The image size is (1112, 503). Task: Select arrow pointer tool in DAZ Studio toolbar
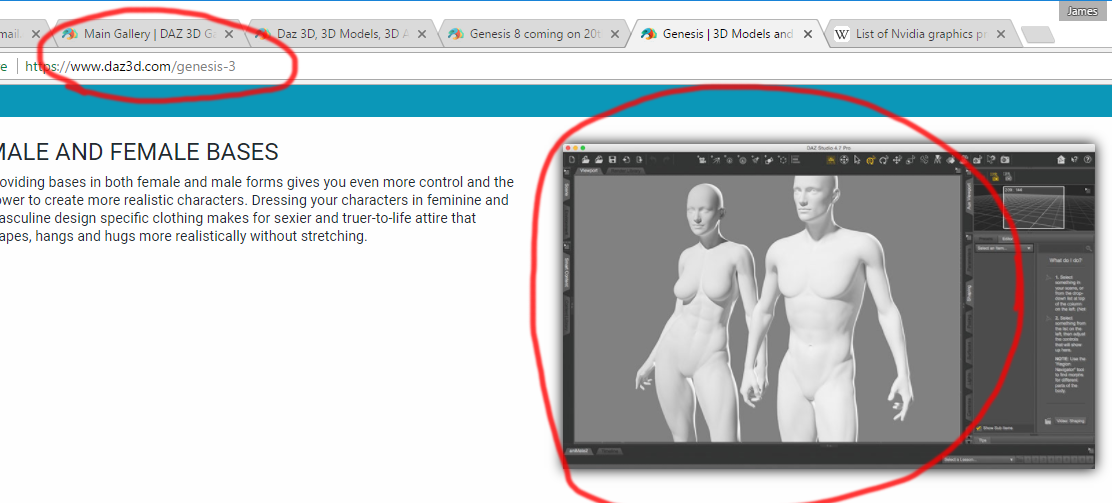tap(857, 160)
